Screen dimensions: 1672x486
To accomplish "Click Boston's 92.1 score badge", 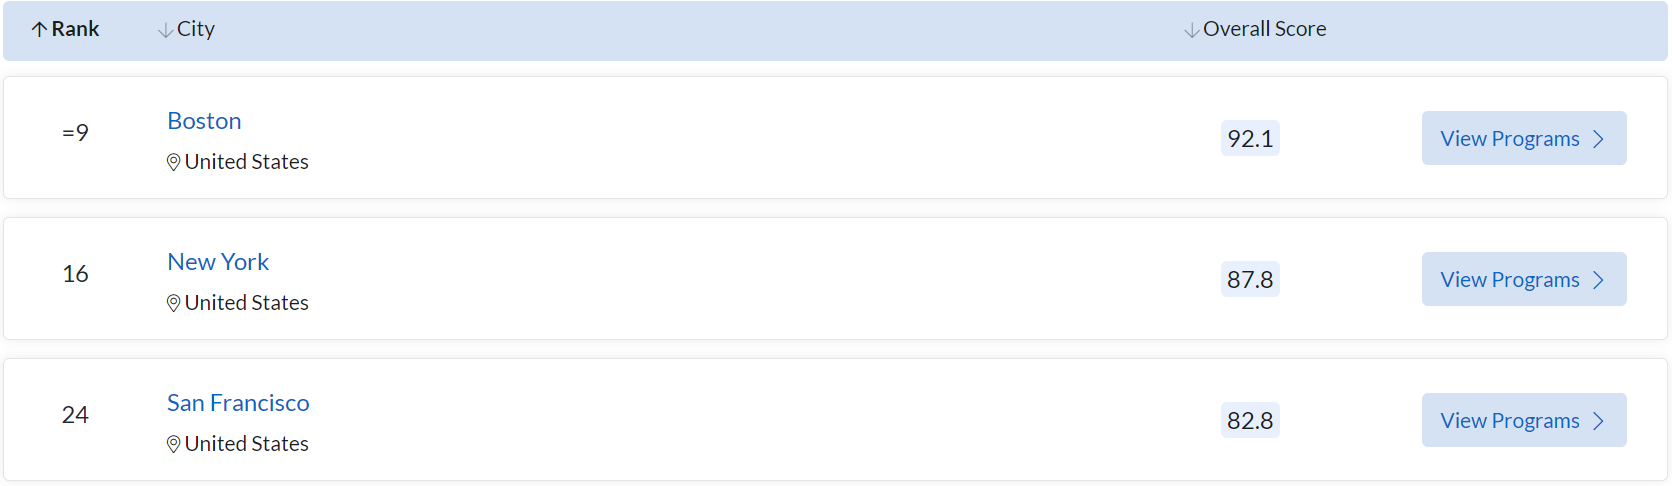I will [1250, 139].
